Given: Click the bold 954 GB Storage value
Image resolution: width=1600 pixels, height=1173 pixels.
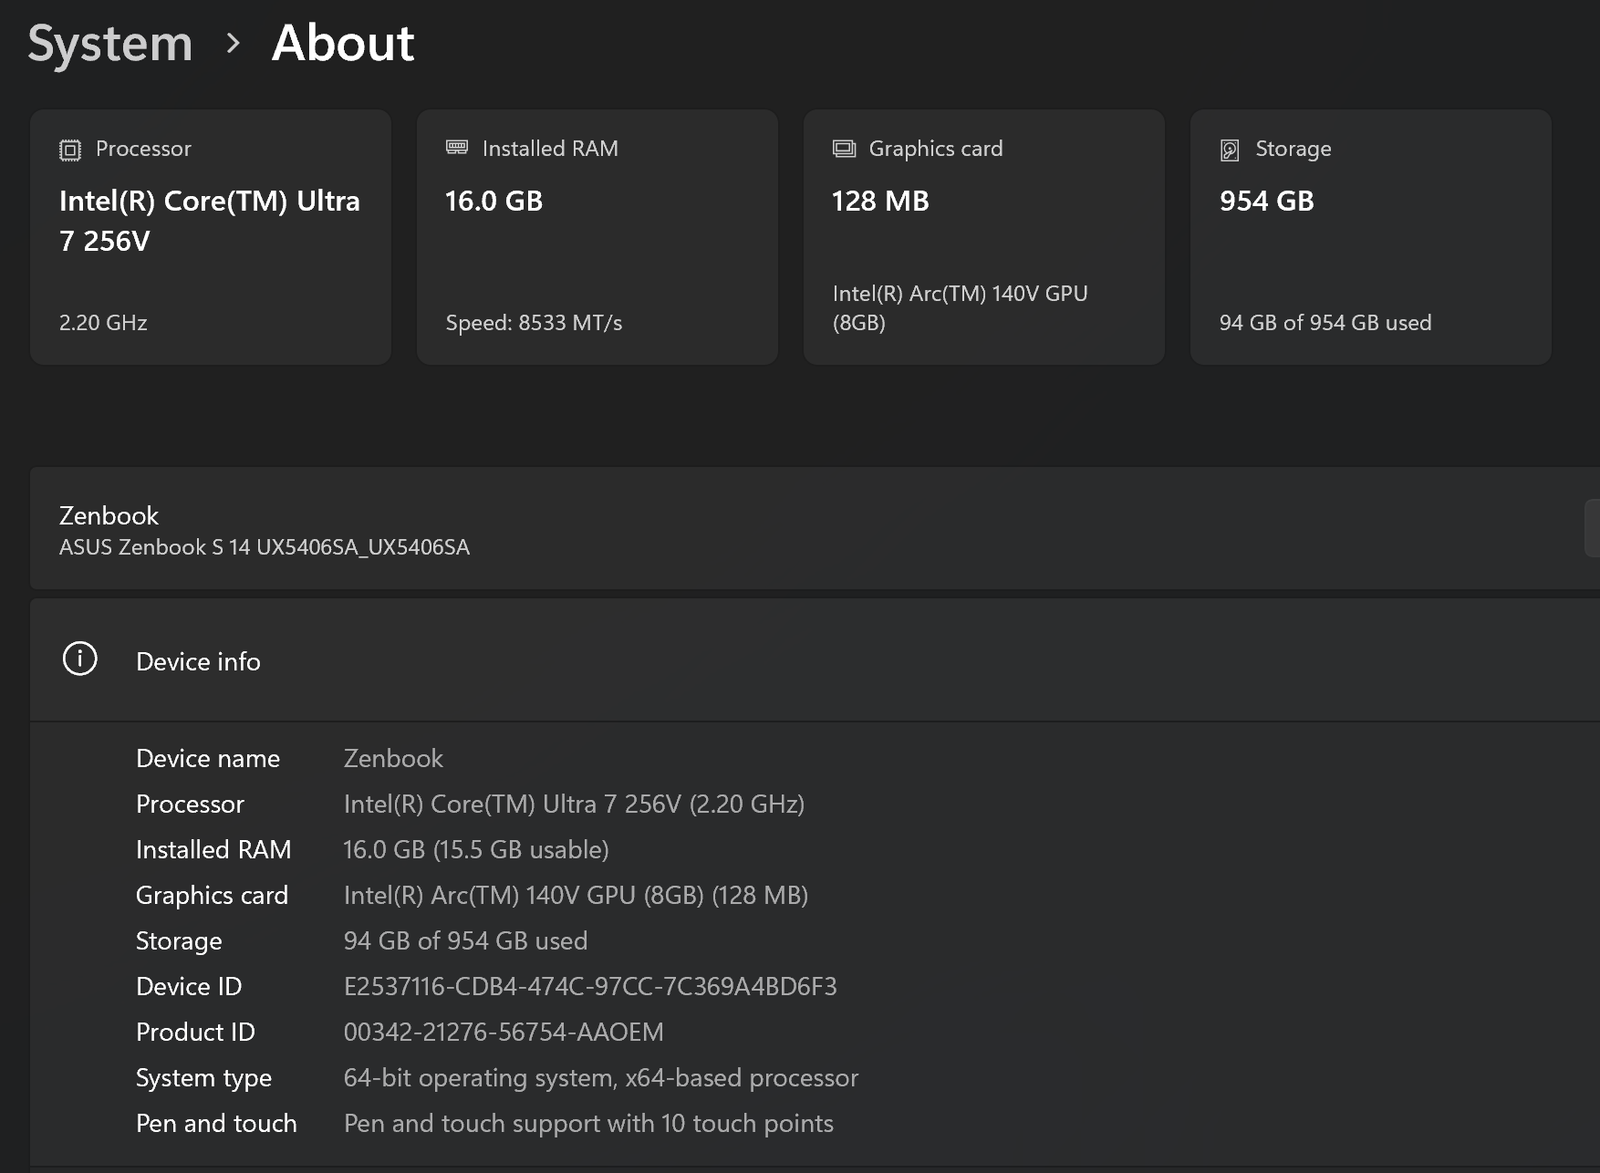Looking at the screenshot, I should click(x=1267, y=201).
